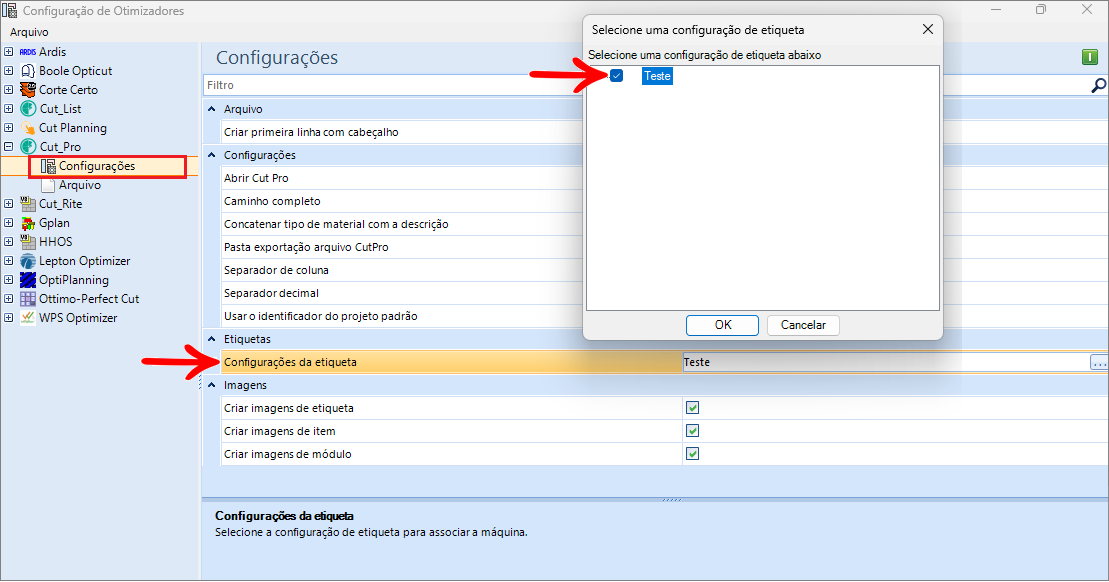Screen dimensions: 1109x582
Task: Collapse the Etiquetas section
Action: pos(211,339)
